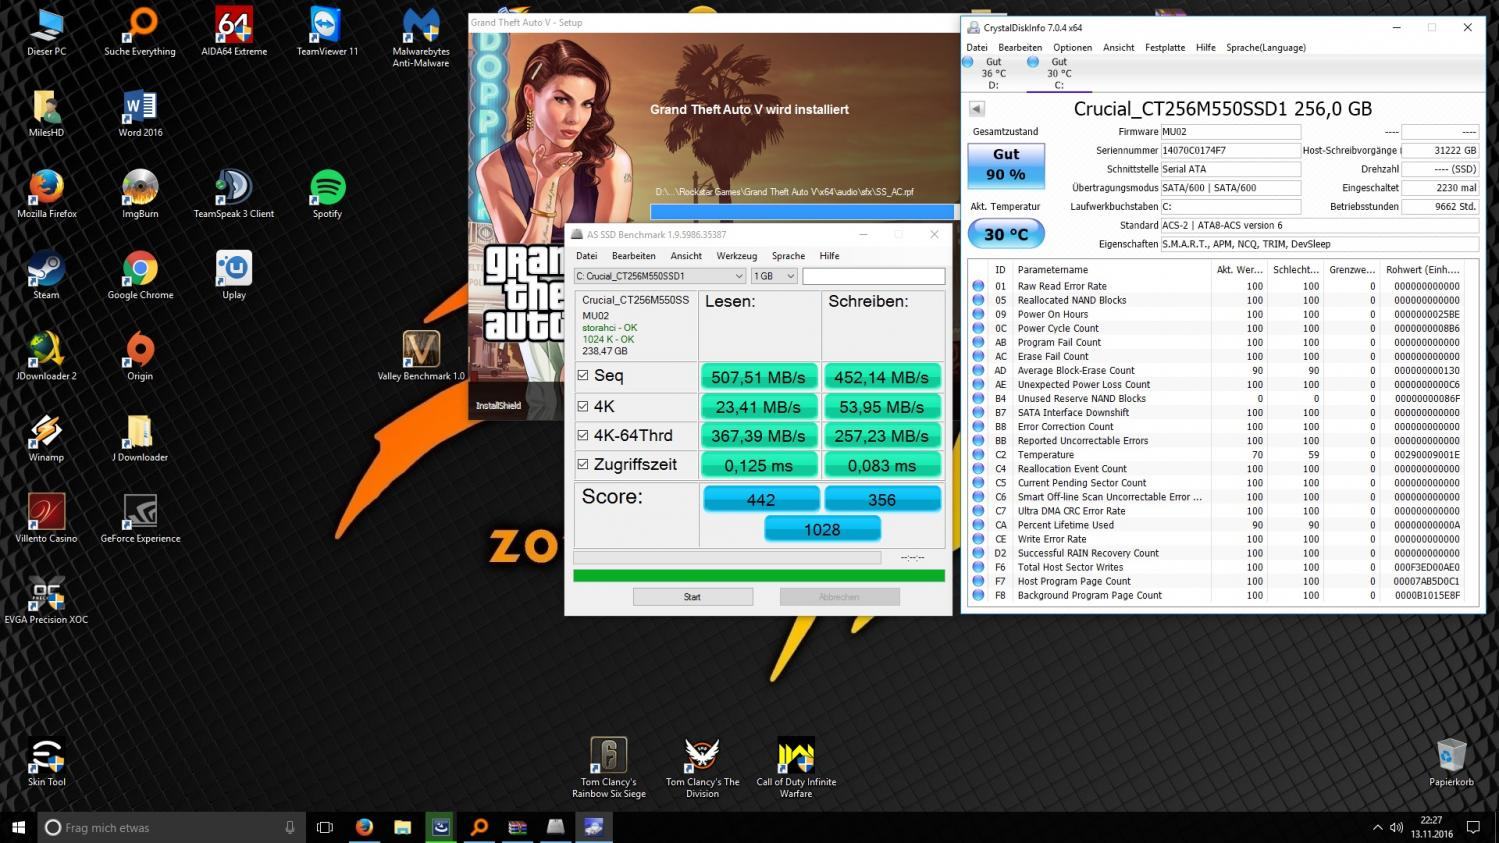This screenshot has width=1499, height=843.
Task: Click the read score value 442
Action: [x=761, y=499]
